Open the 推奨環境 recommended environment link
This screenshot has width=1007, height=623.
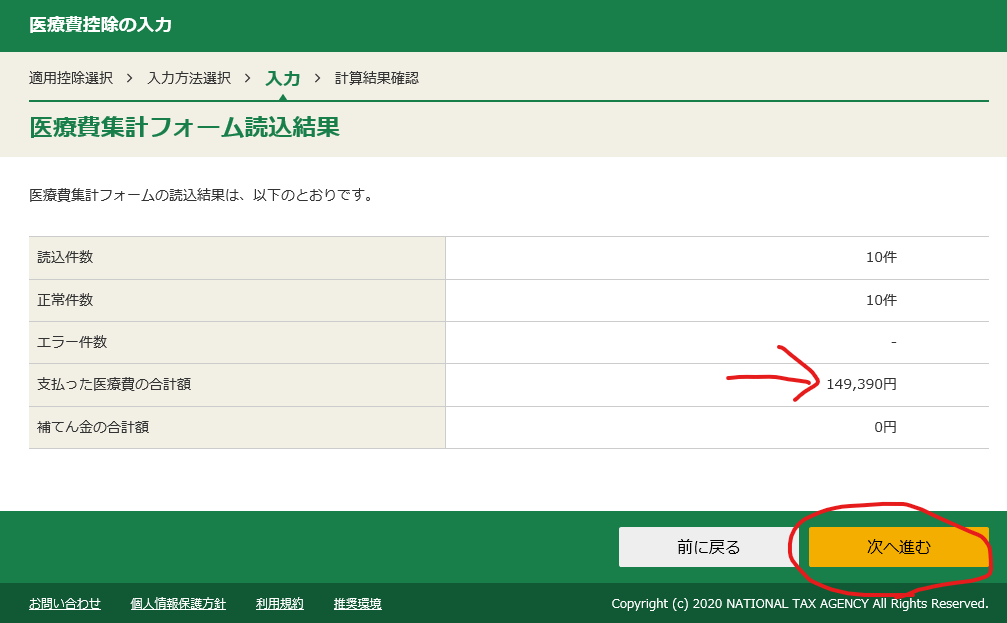click(355, 604)
